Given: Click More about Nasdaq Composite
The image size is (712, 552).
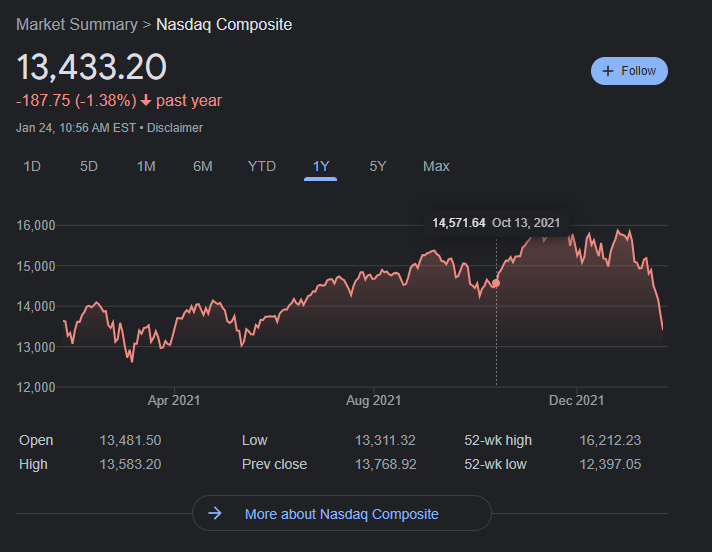Looking at the screenshot, I should pos(341,514).
